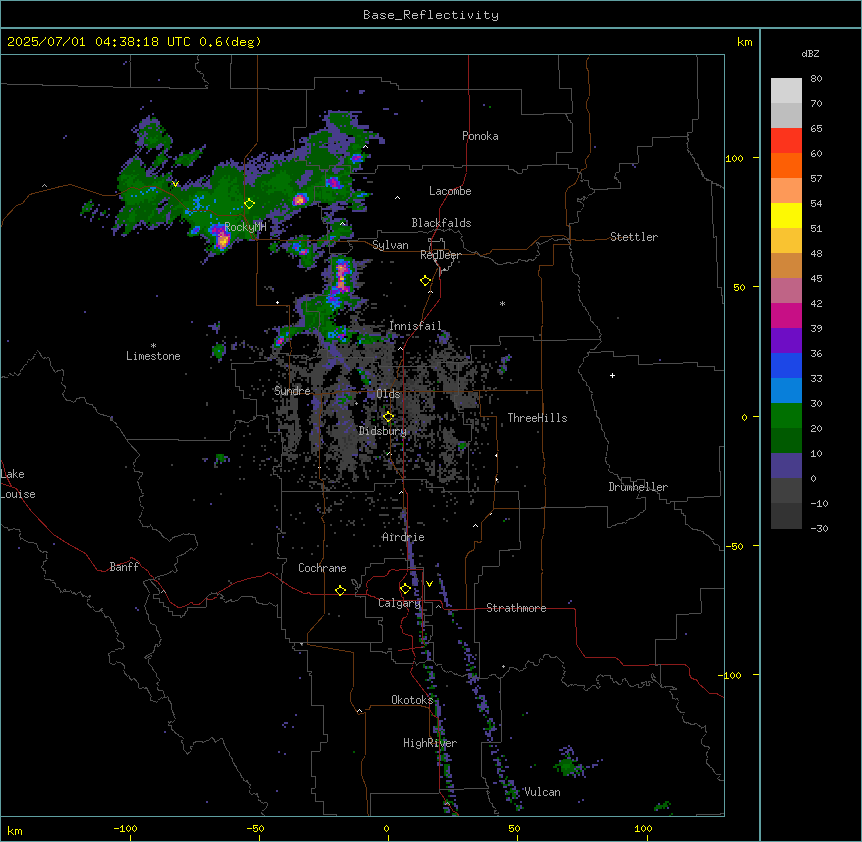Click the white plus marker north of Drumheller
This screenshot has width=862, height=842.
pos(612,375)
